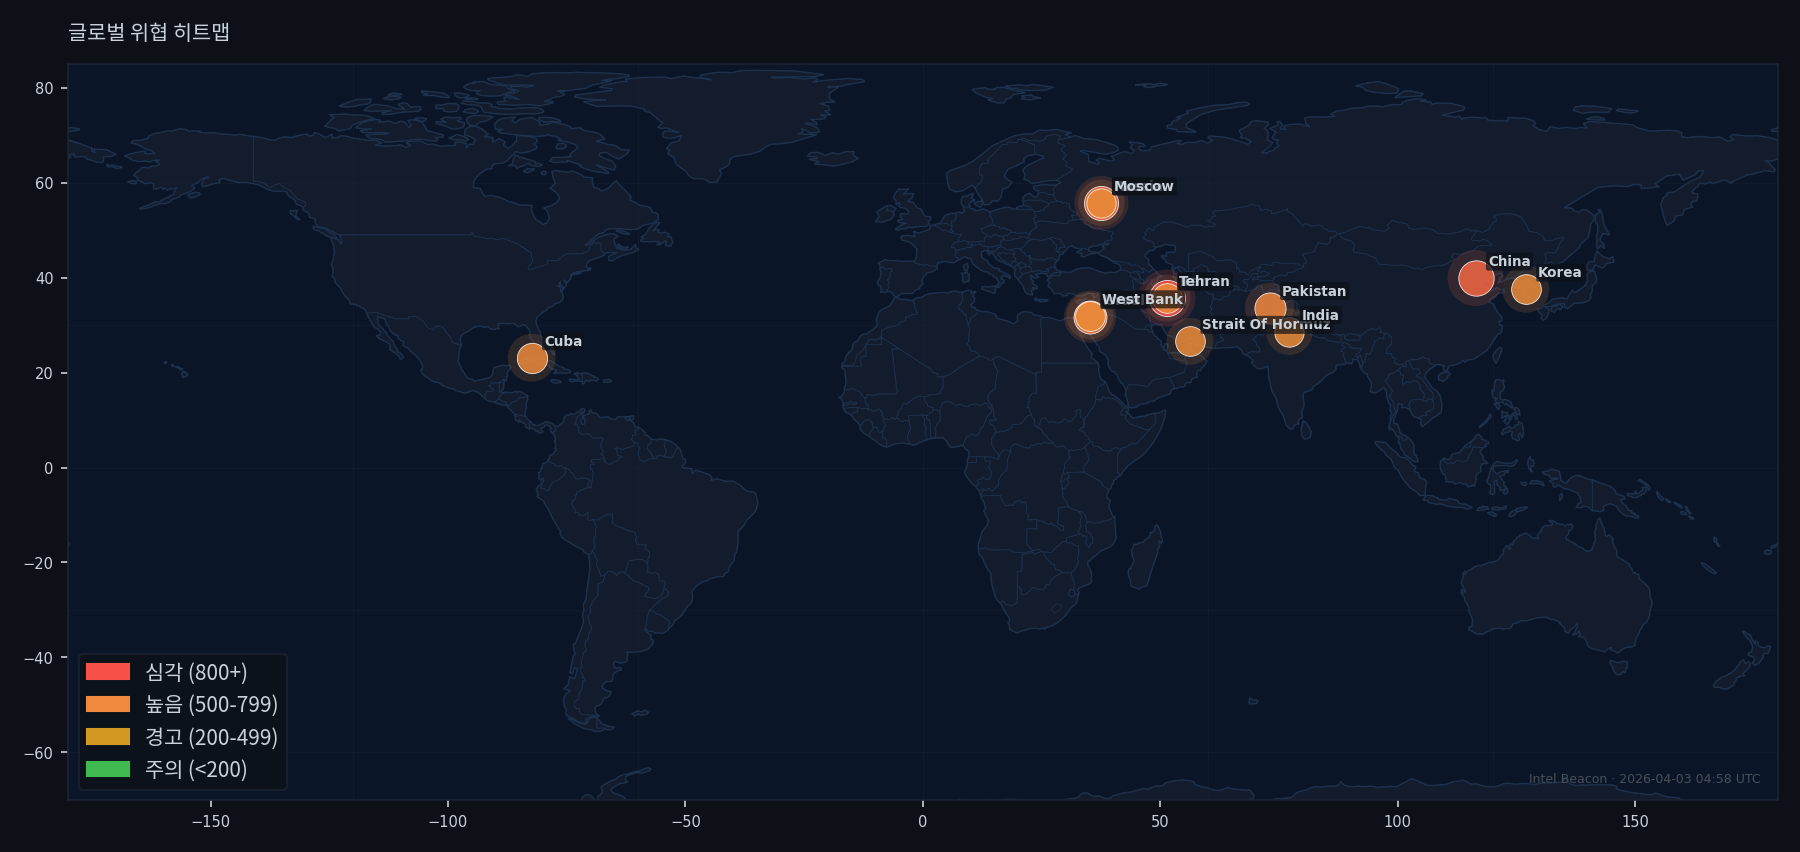Click the red 심각 (800+) legend swatch

(x=108, y=672)
